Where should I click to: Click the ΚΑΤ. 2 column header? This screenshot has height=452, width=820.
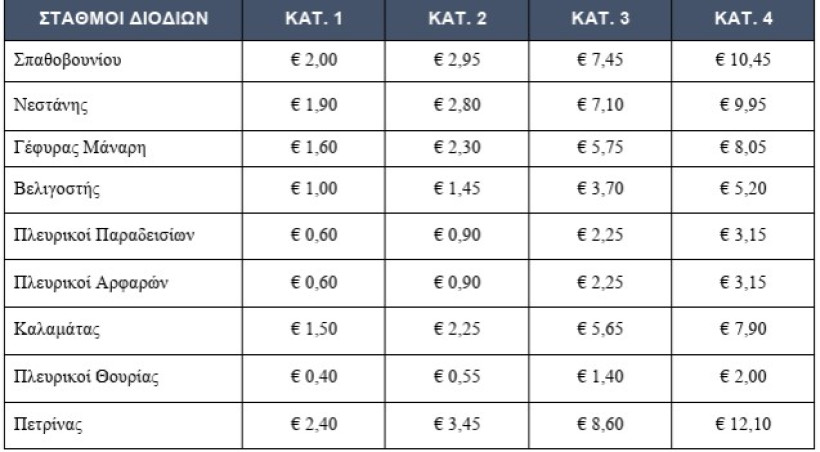456,19
